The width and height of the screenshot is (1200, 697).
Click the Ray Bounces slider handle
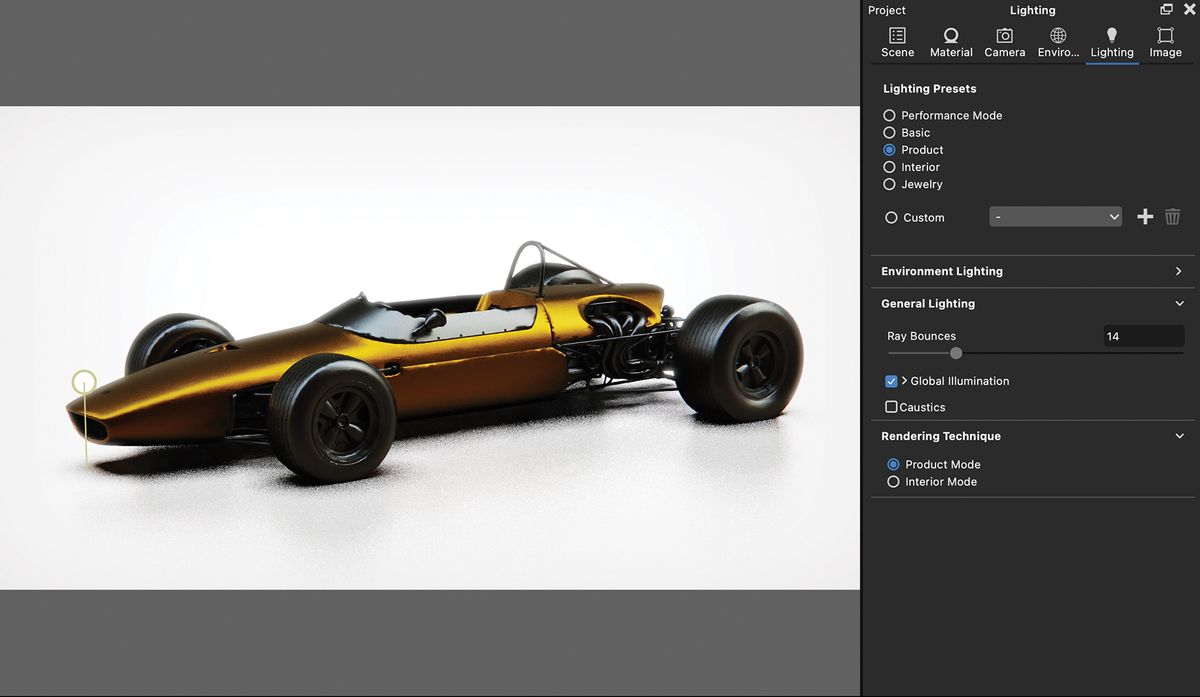click(x=955, y=353)
